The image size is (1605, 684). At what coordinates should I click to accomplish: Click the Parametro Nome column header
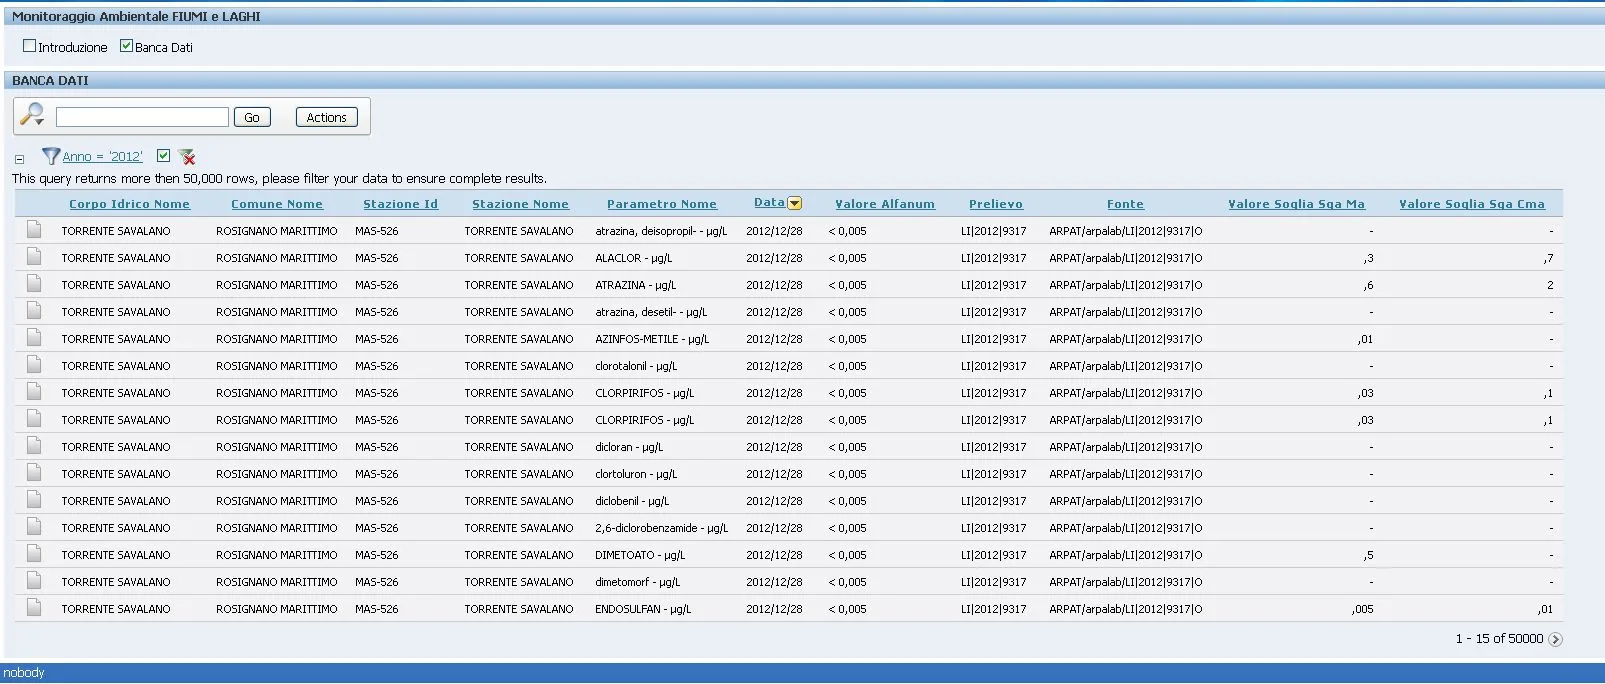(661, 204)
